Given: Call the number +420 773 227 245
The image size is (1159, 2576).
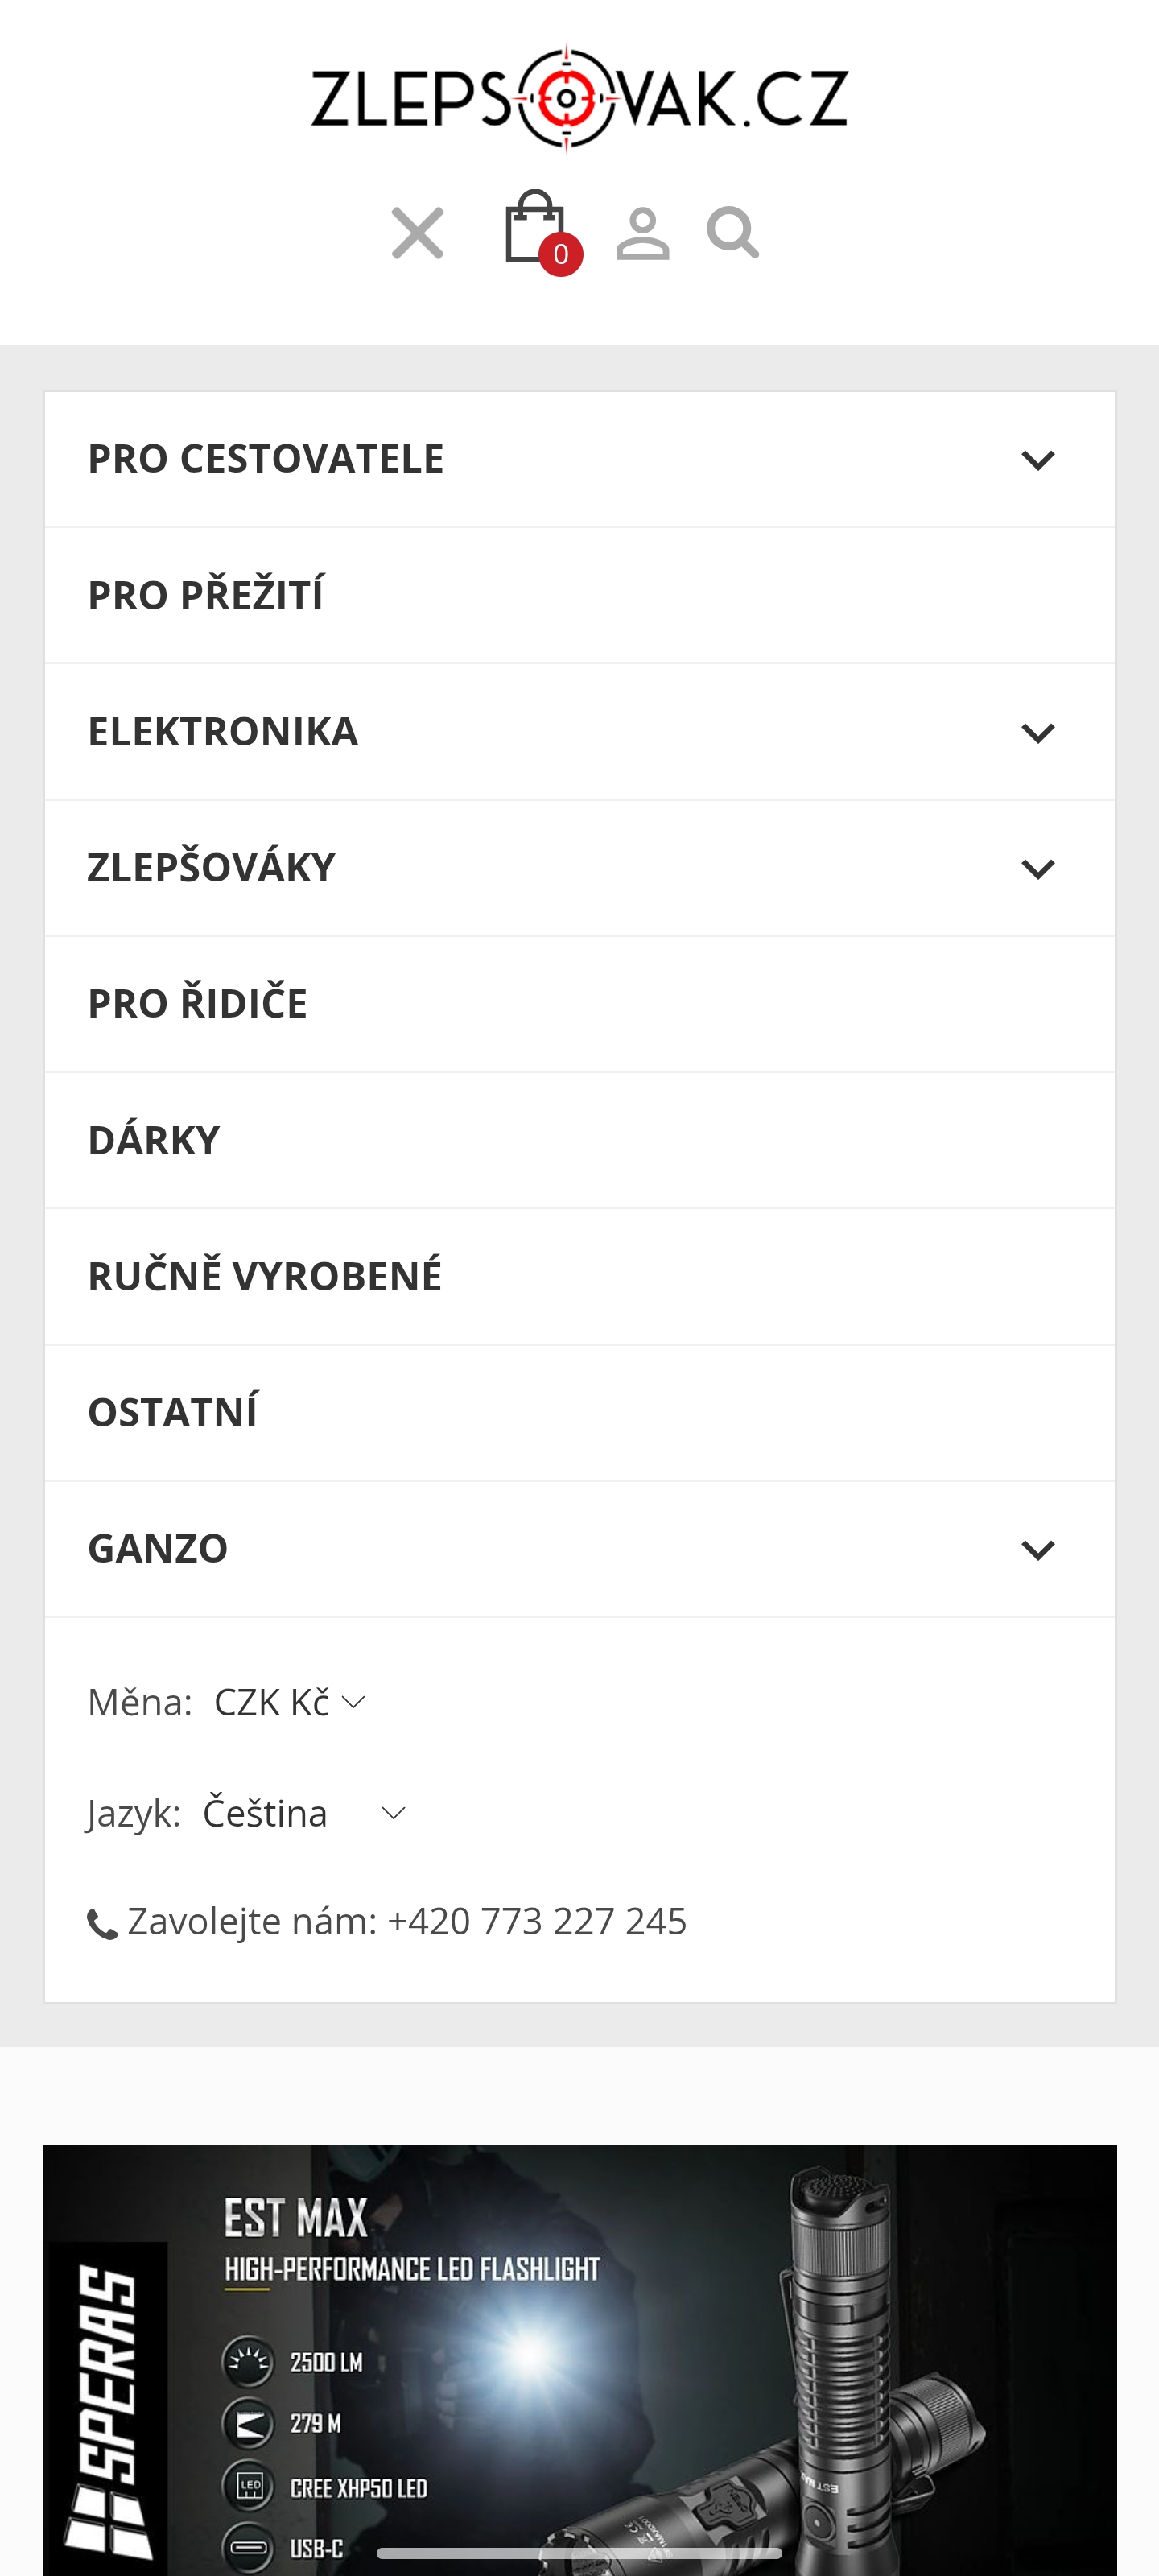Looking at the screenshot, I should click(536, 1921).
